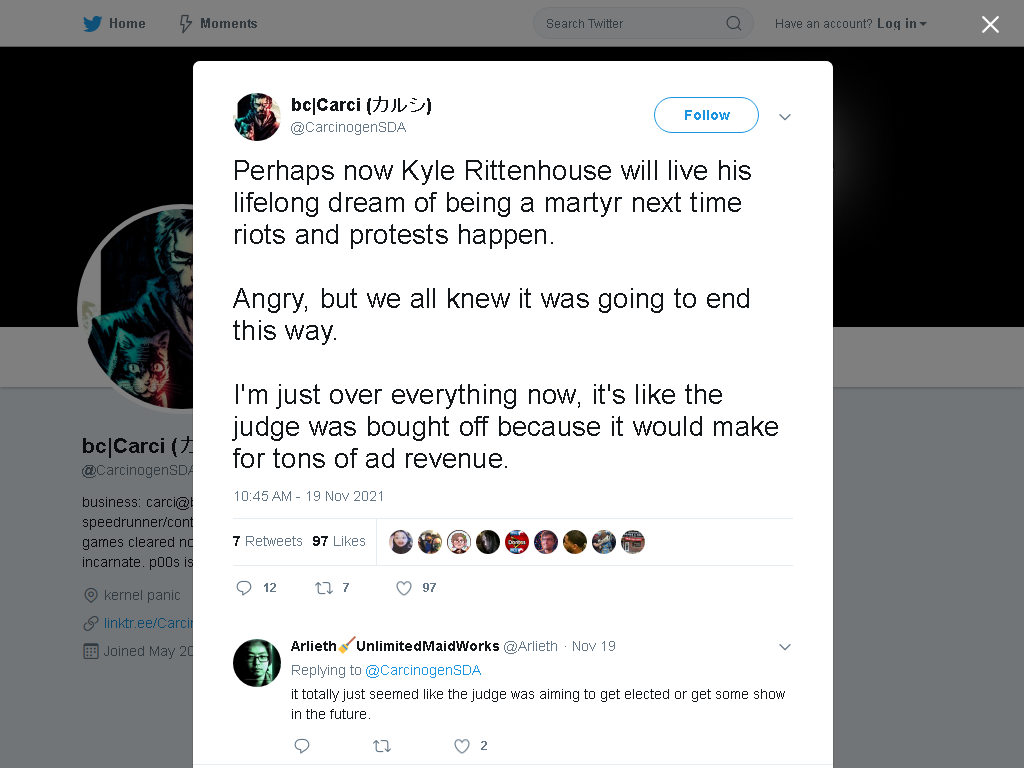Open the Log in dropdown

click(x=902, y=24)
